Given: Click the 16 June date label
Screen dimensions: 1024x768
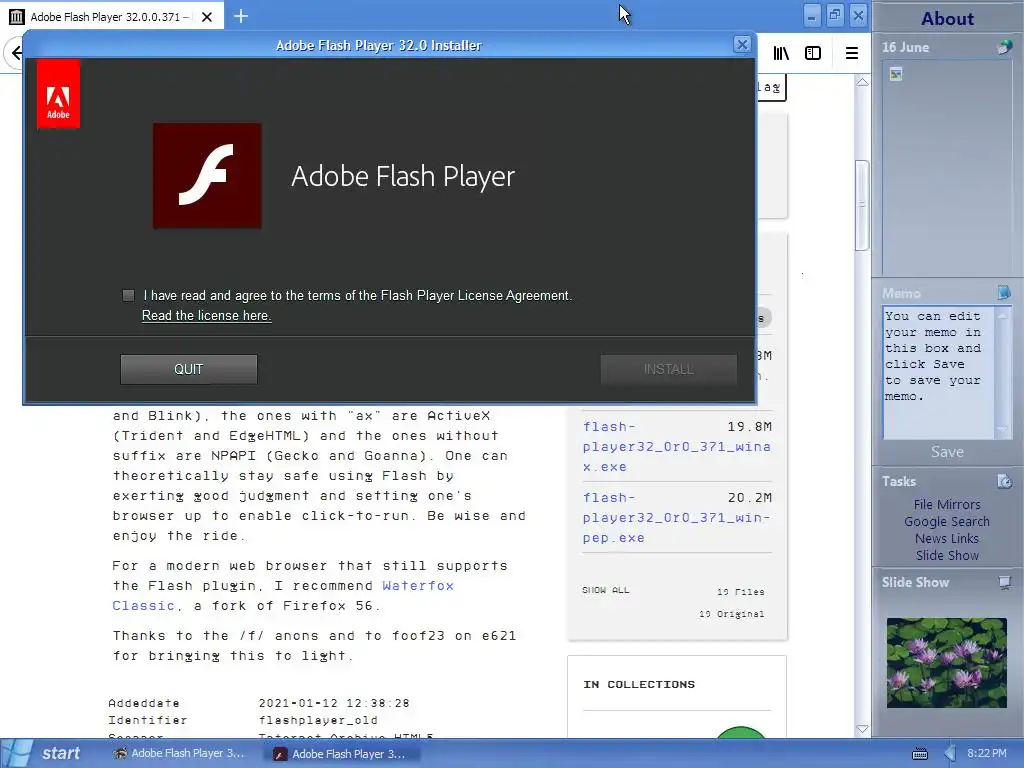Looking at the screenshot, I should [905, 48].
